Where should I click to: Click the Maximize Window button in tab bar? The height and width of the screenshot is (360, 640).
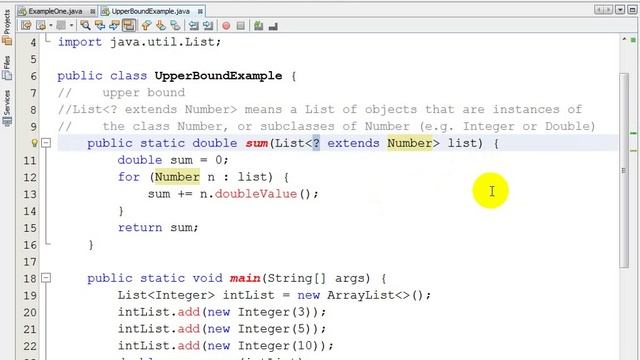click(632, 10)
